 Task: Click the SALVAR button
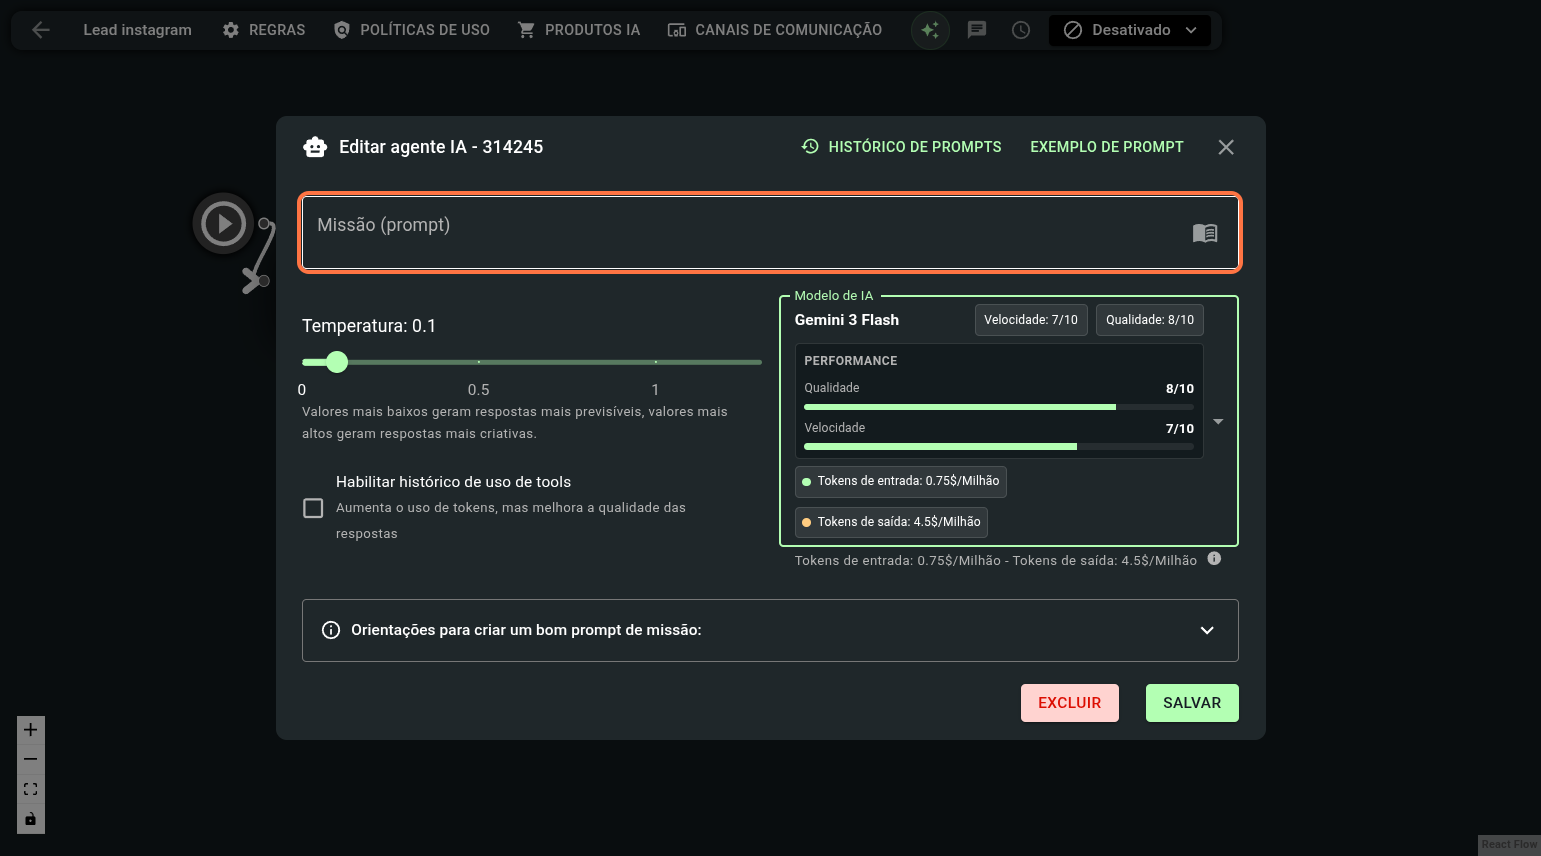tap(1192, 703)
